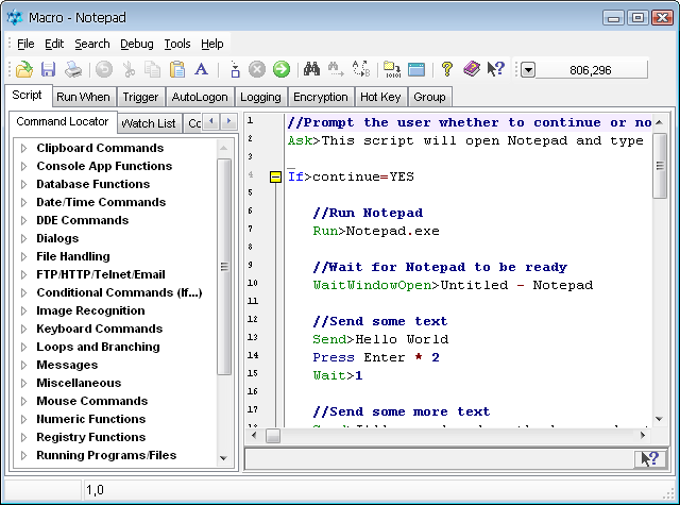
Task: Expand Conditional Commands (If...) category
Action: [x=24, y=293]
